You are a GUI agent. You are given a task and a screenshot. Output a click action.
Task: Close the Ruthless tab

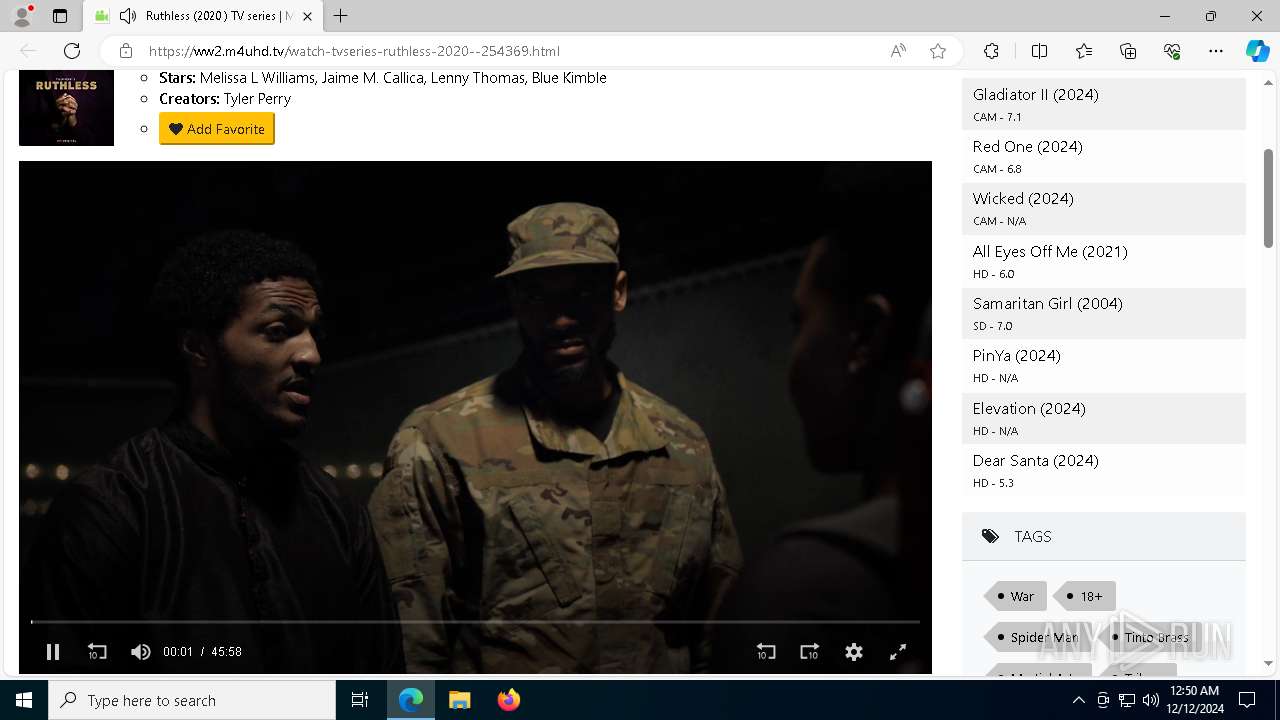[x=308, y=16]
